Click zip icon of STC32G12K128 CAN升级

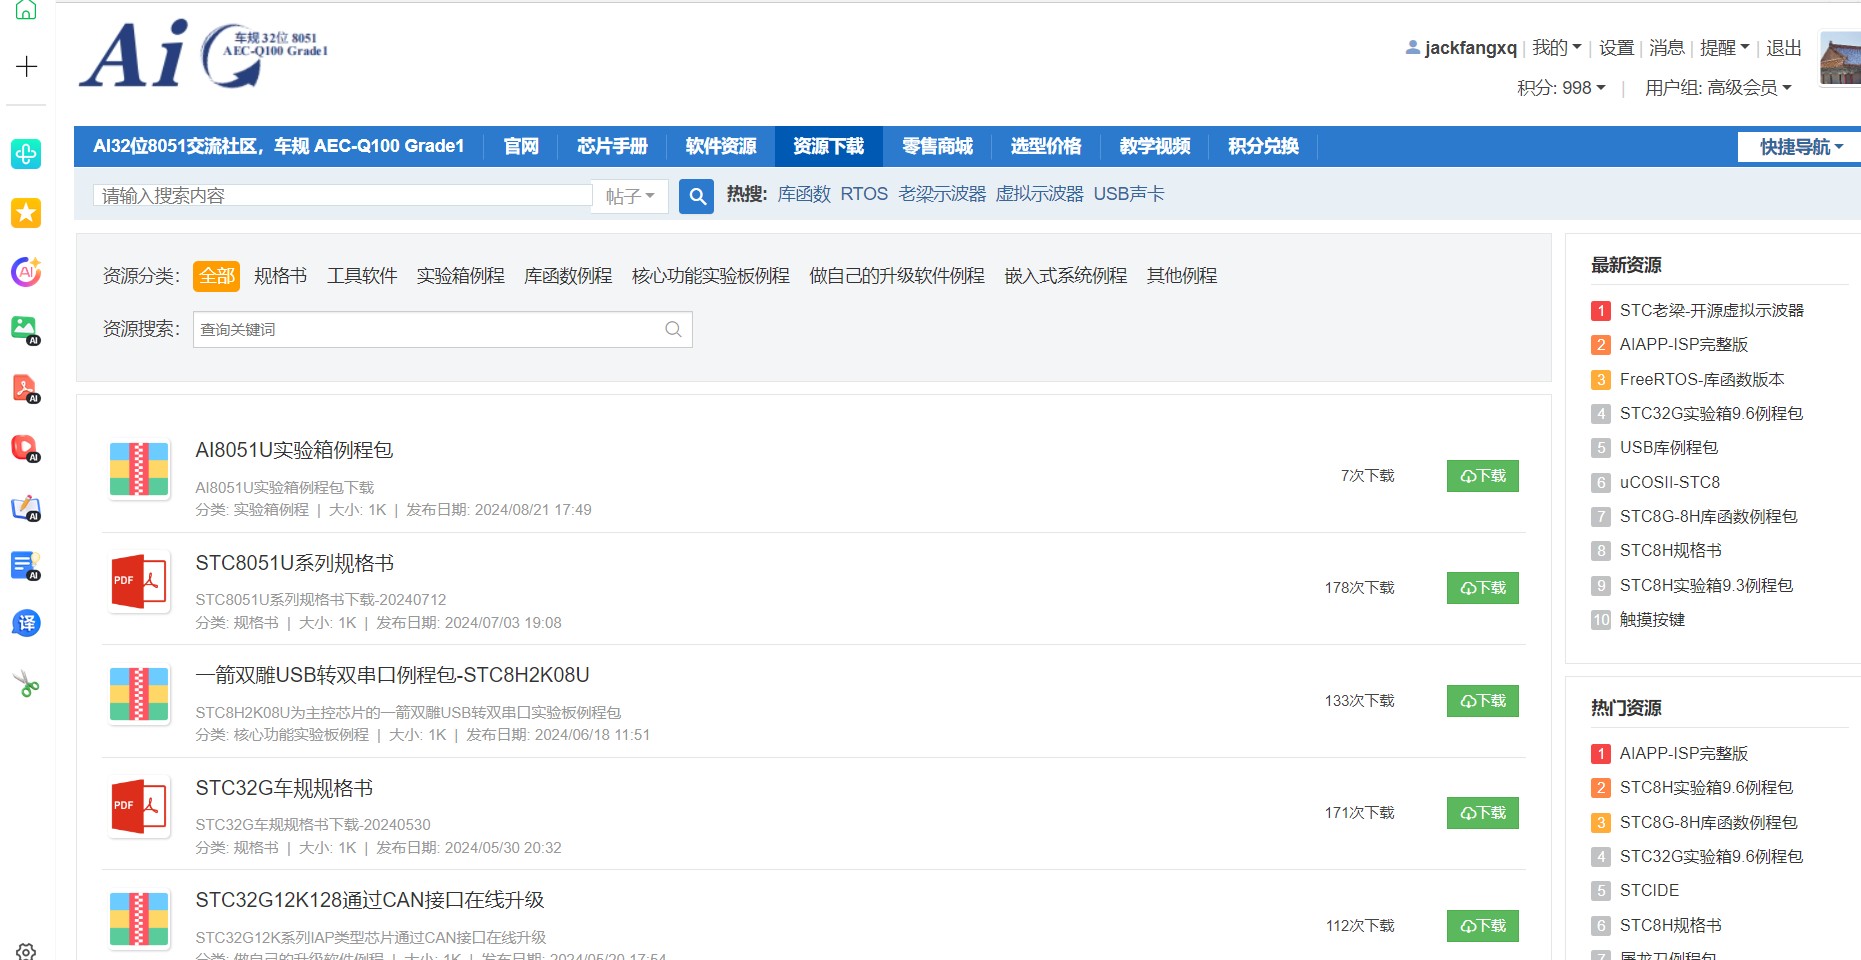(x=139, y=919)
